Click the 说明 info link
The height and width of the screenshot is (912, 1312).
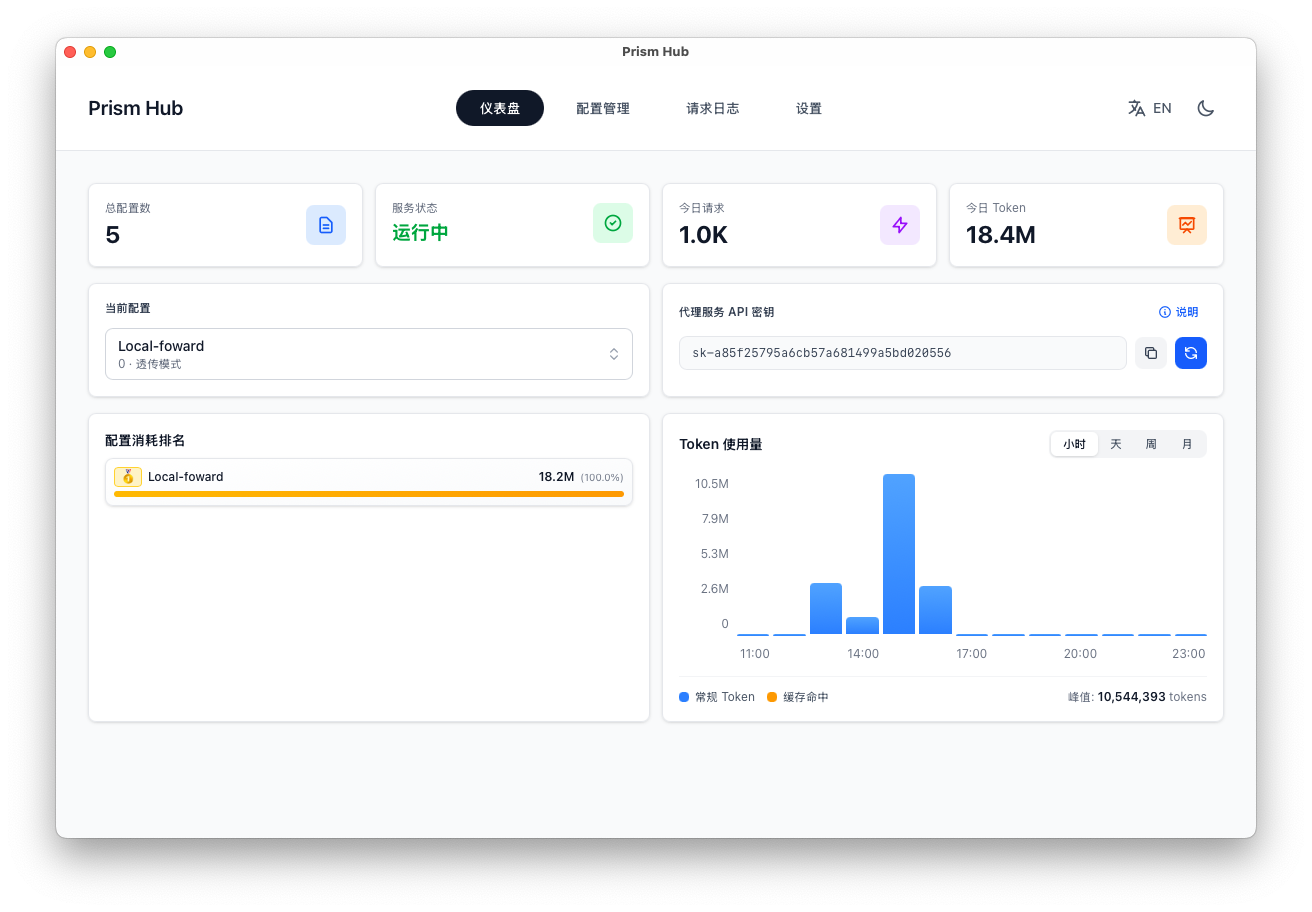pyautogui.click(x=1178, y=312)
